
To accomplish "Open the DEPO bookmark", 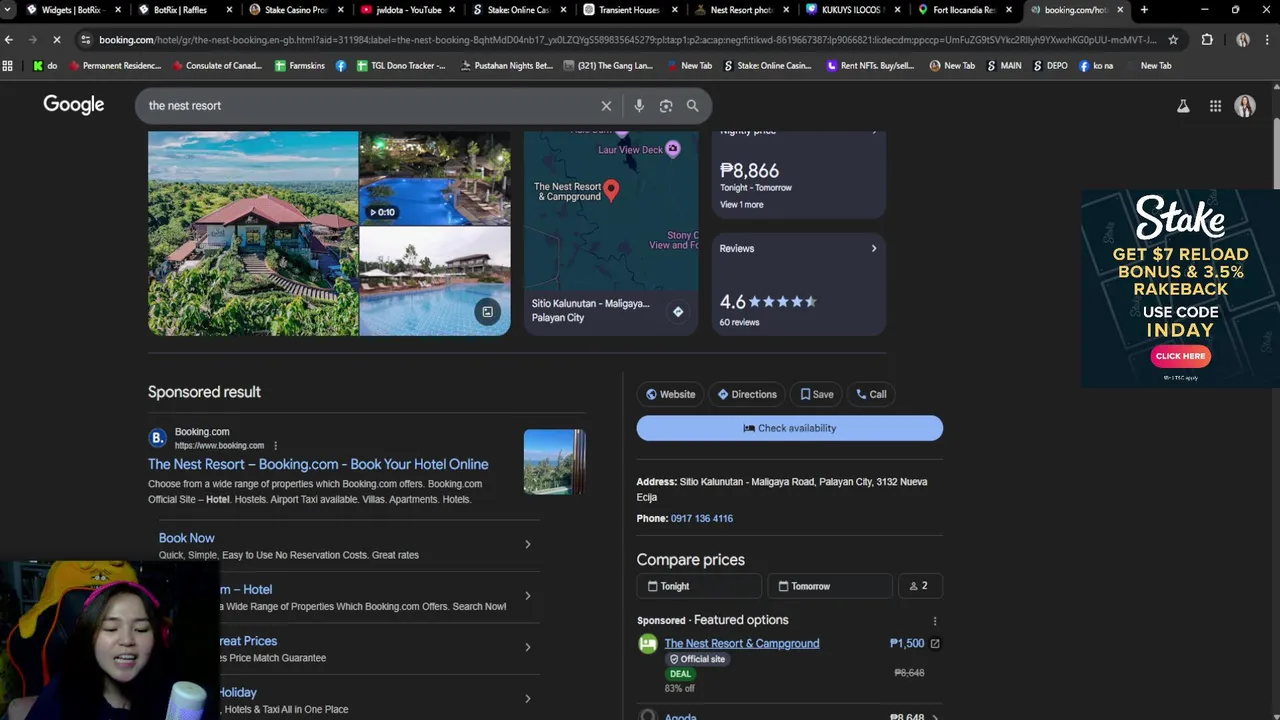I will (x=1050, y=66).
